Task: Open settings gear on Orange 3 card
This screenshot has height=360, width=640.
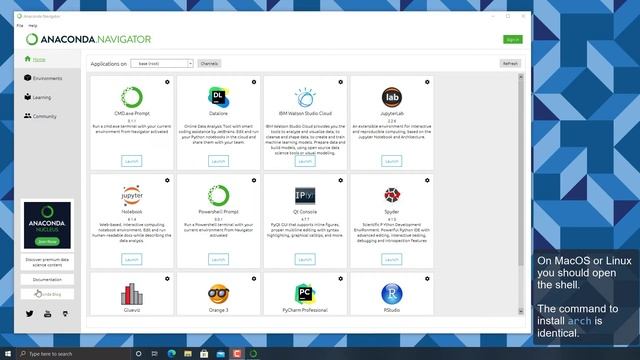Action: [x=254, y=279]
